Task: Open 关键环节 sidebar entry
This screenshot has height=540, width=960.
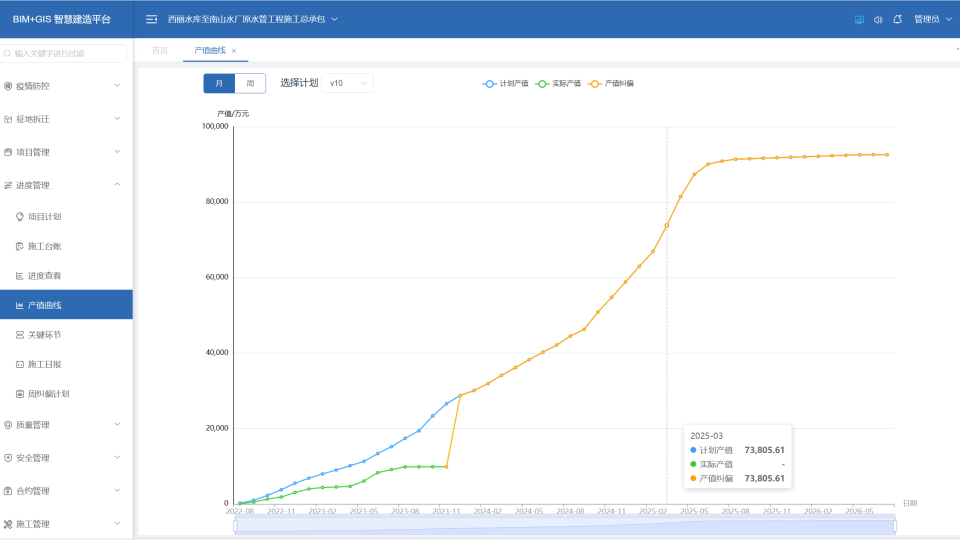Action: coord(44,334)
